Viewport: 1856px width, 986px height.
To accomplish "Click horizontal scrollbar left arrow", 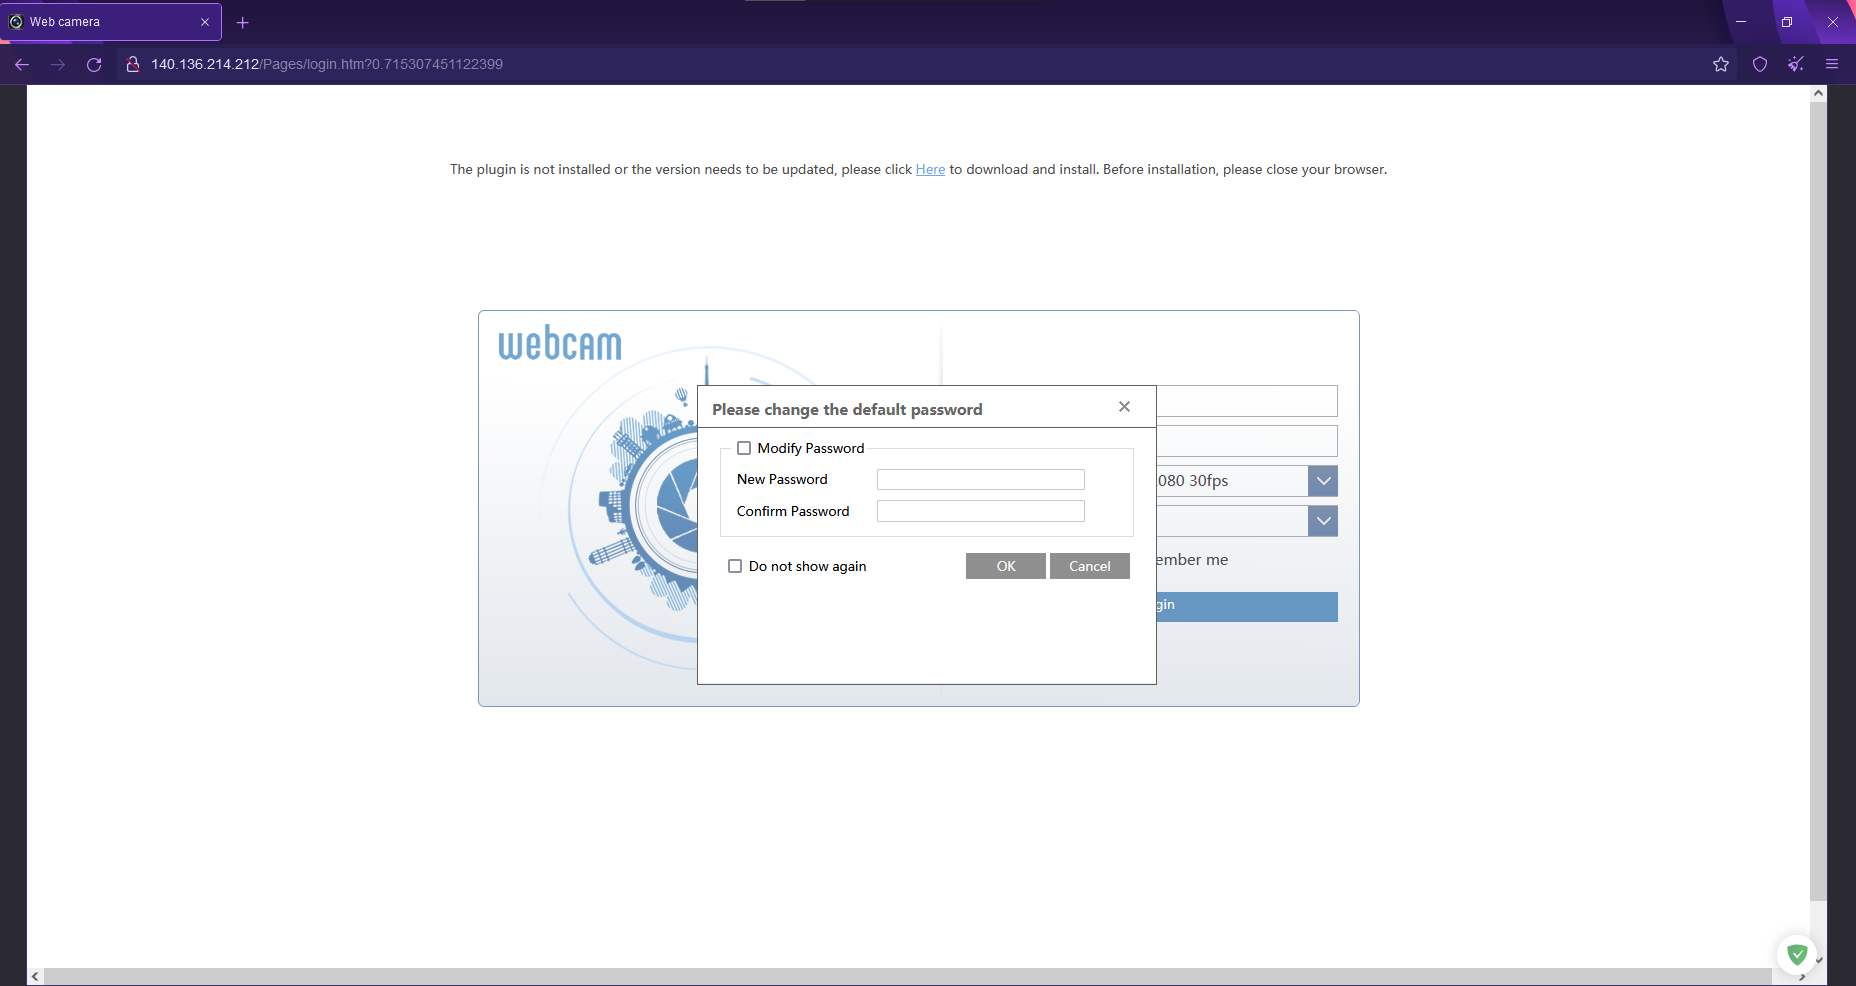I will [x=36, y=976].
